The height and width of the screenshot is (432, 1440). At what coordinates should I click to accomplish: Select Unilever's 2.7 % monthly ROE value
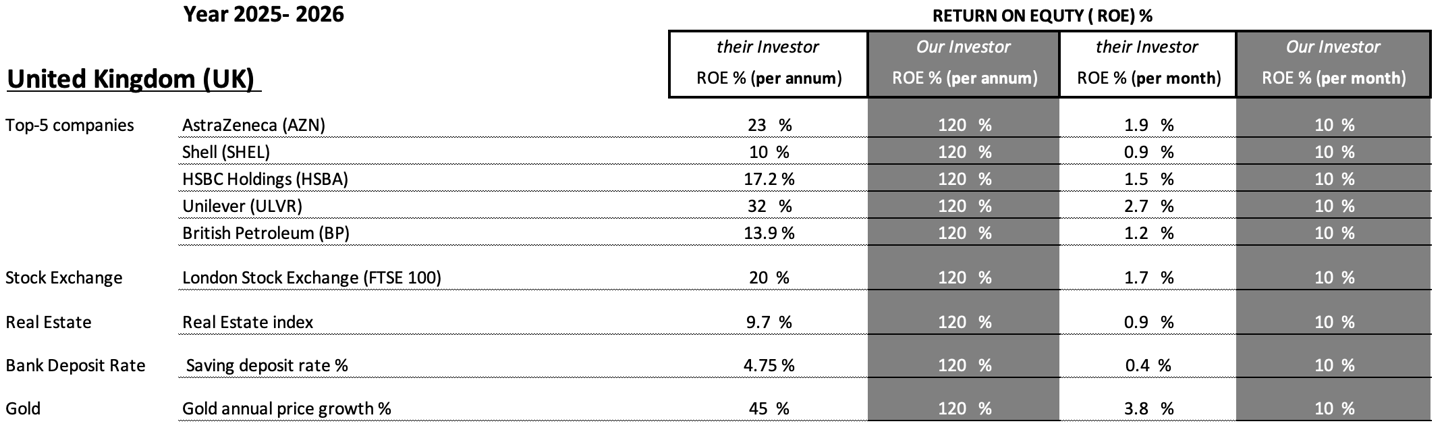coord(1147,206)
